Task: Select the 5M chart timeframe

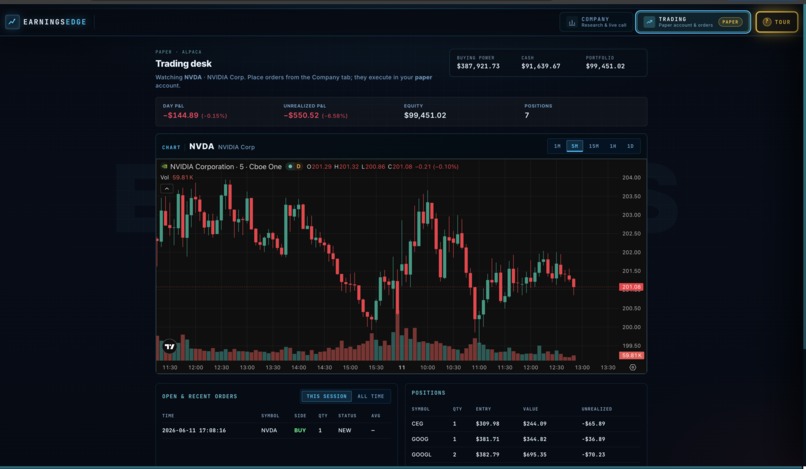Action: pyautogui.click(x=575, y=147)
